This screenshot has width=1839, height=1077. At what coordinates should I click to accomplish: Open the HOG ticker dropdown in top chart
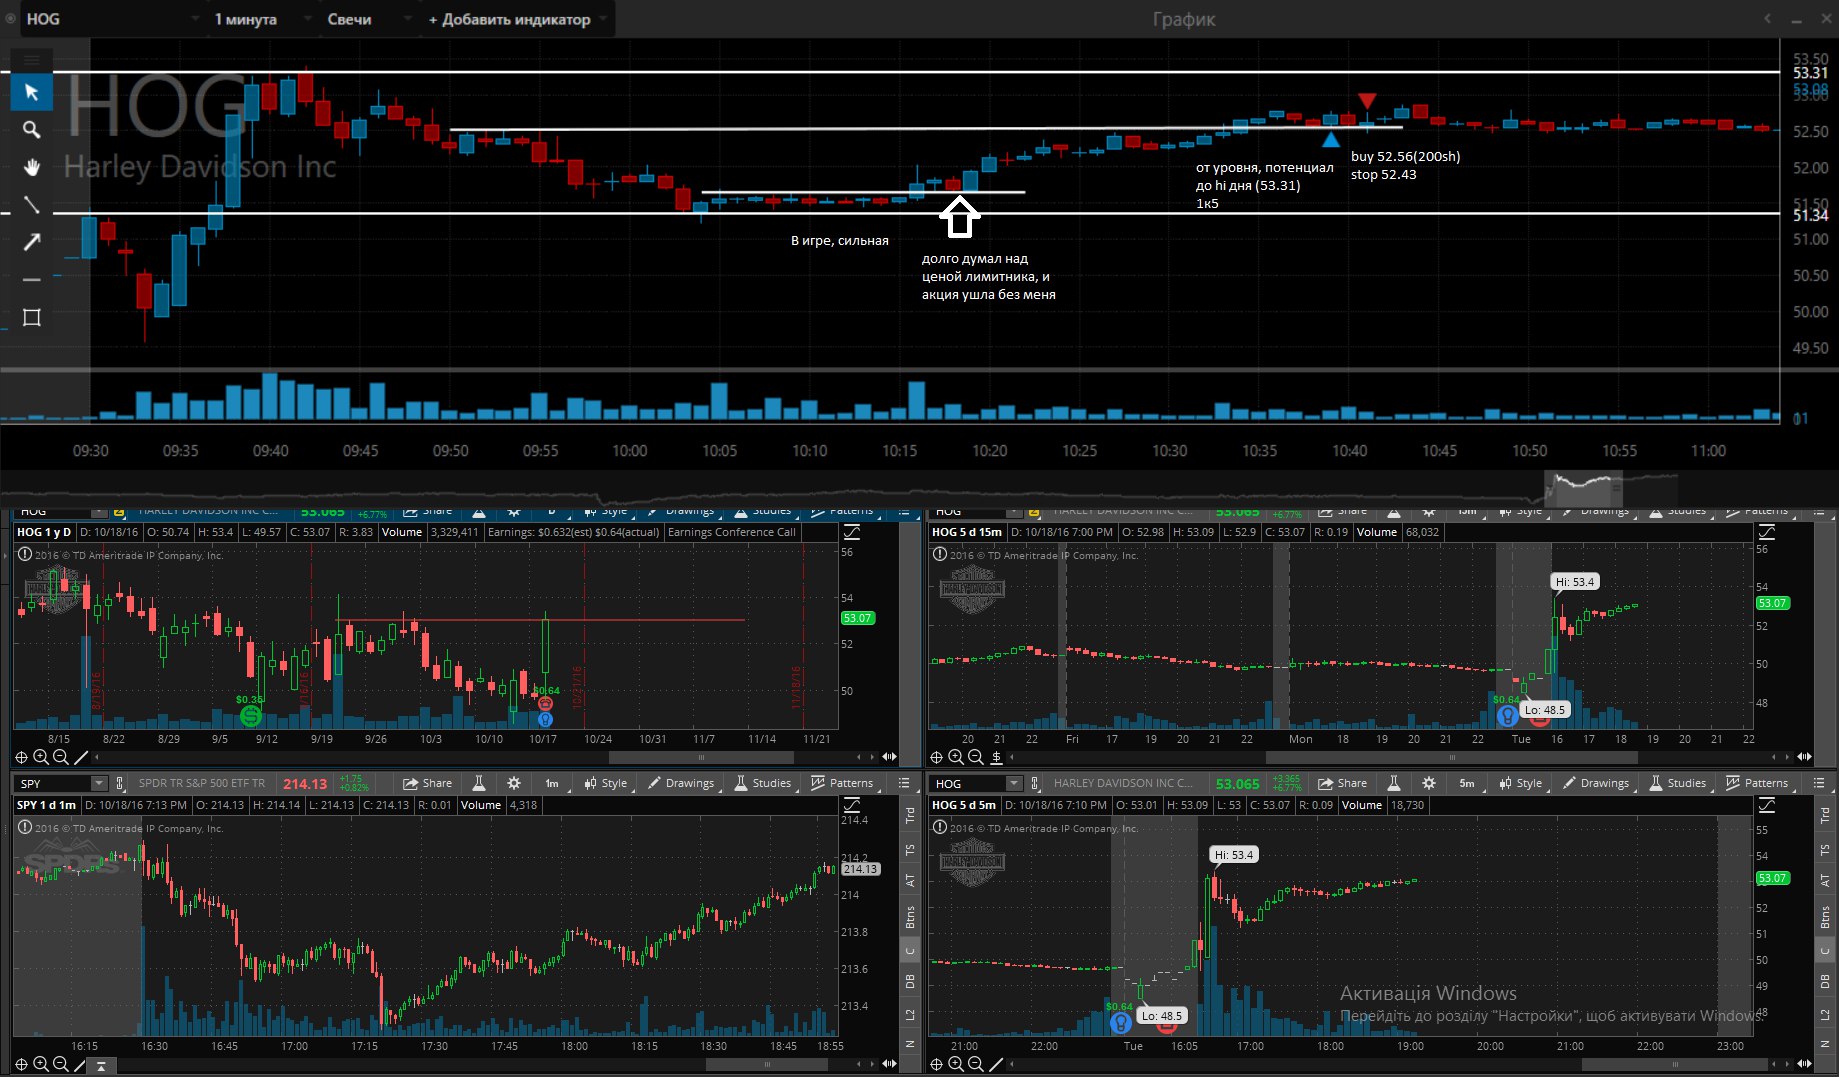tap(194, 19)
